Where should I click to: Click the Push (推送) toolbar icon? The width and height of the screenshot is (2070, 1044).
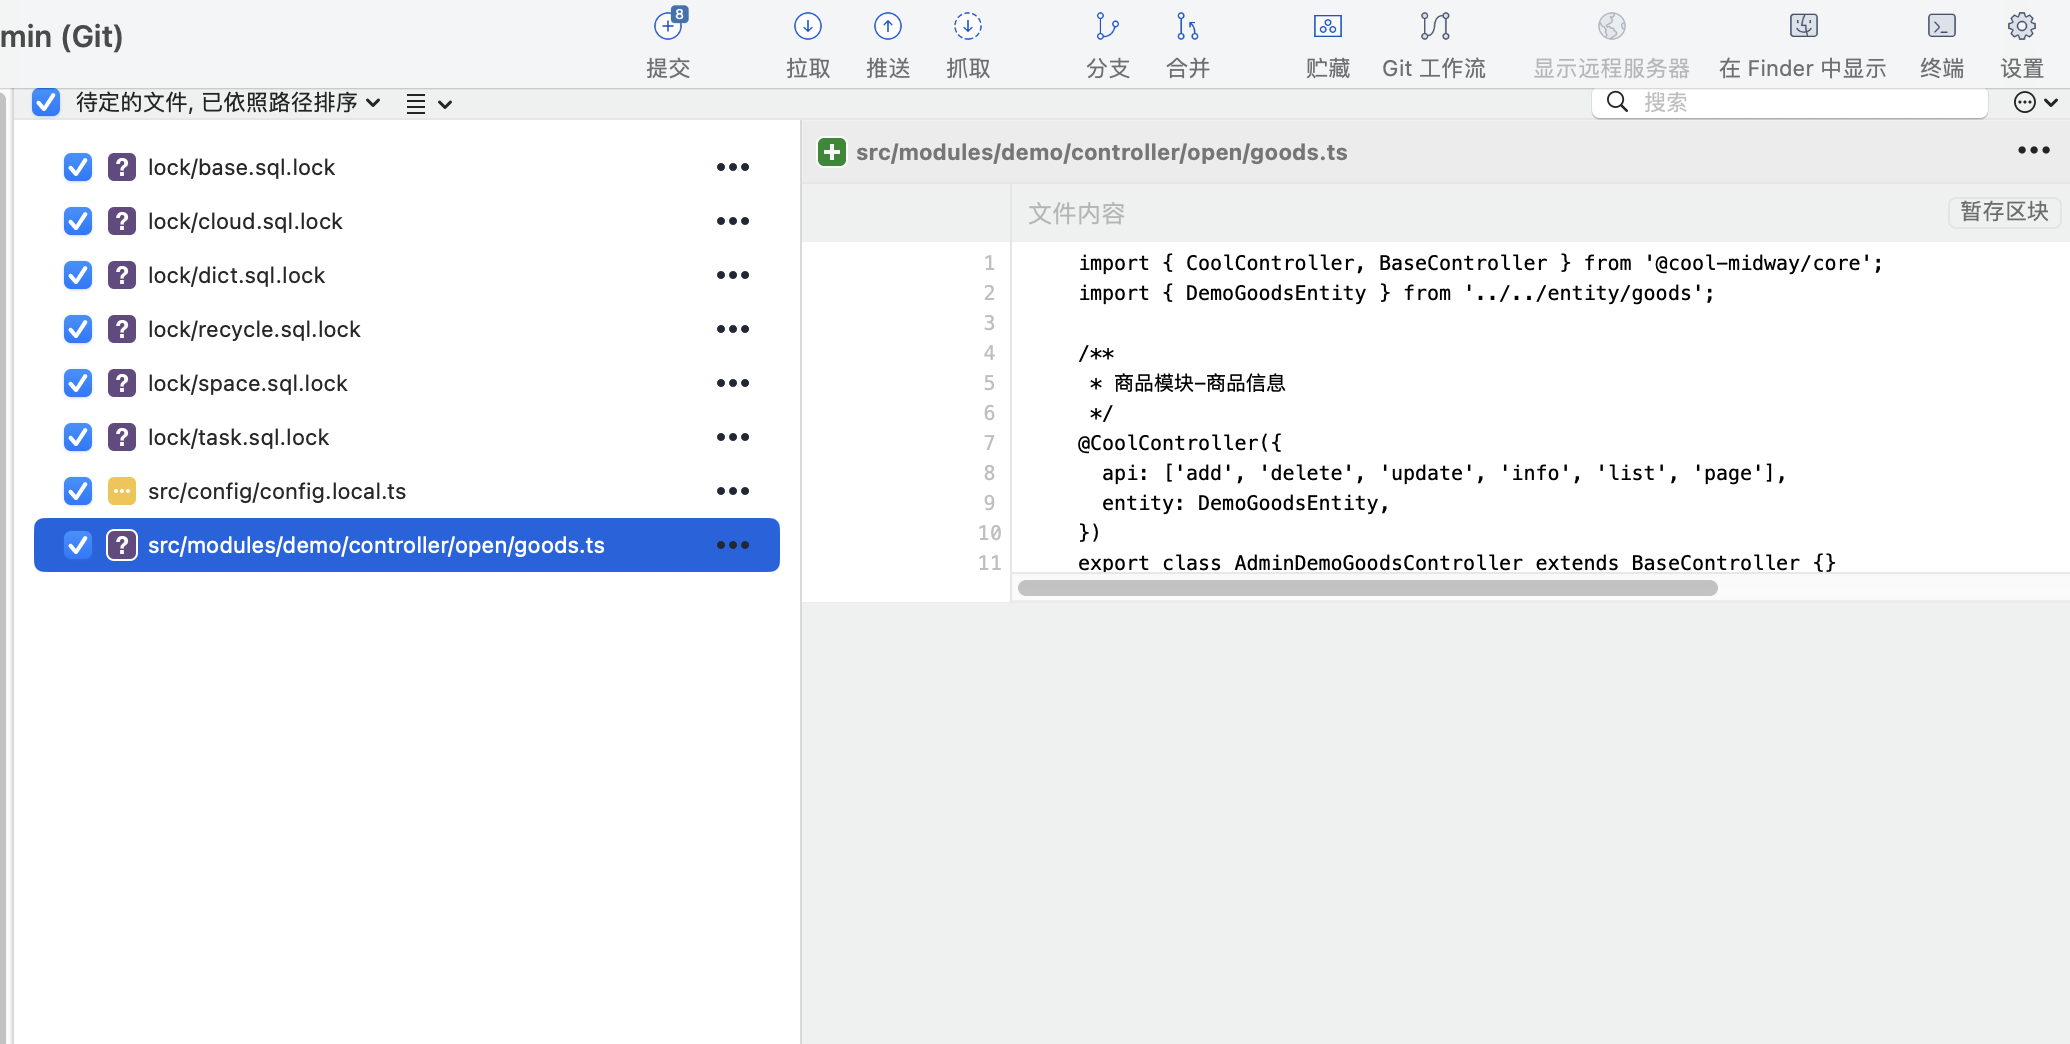click(888, 26)
